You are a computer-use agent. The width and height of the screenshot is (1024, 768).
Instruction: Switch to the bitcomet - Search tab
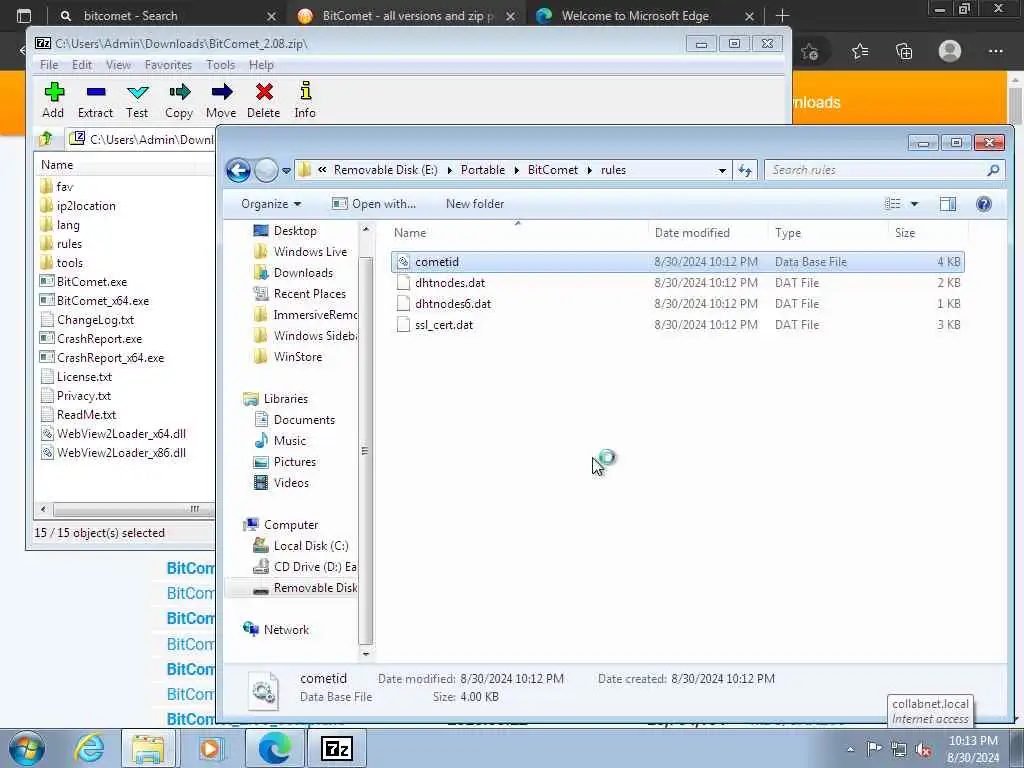167,16
